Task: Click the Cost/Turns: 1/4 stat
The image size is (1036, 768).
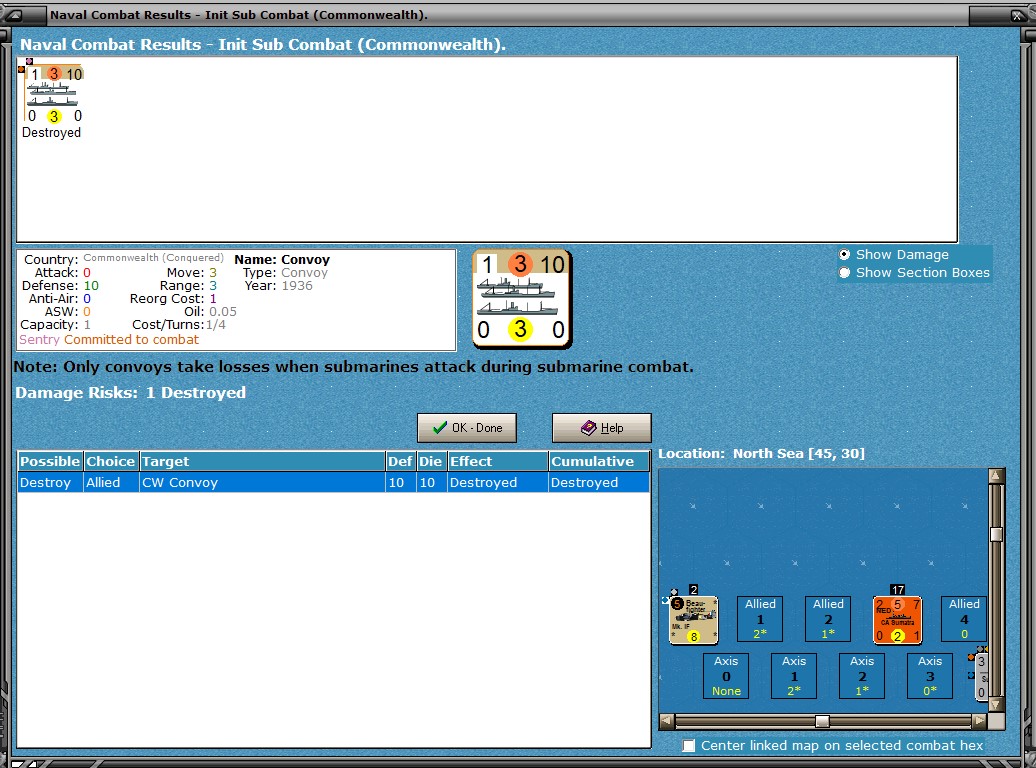Action: (179, 325)
